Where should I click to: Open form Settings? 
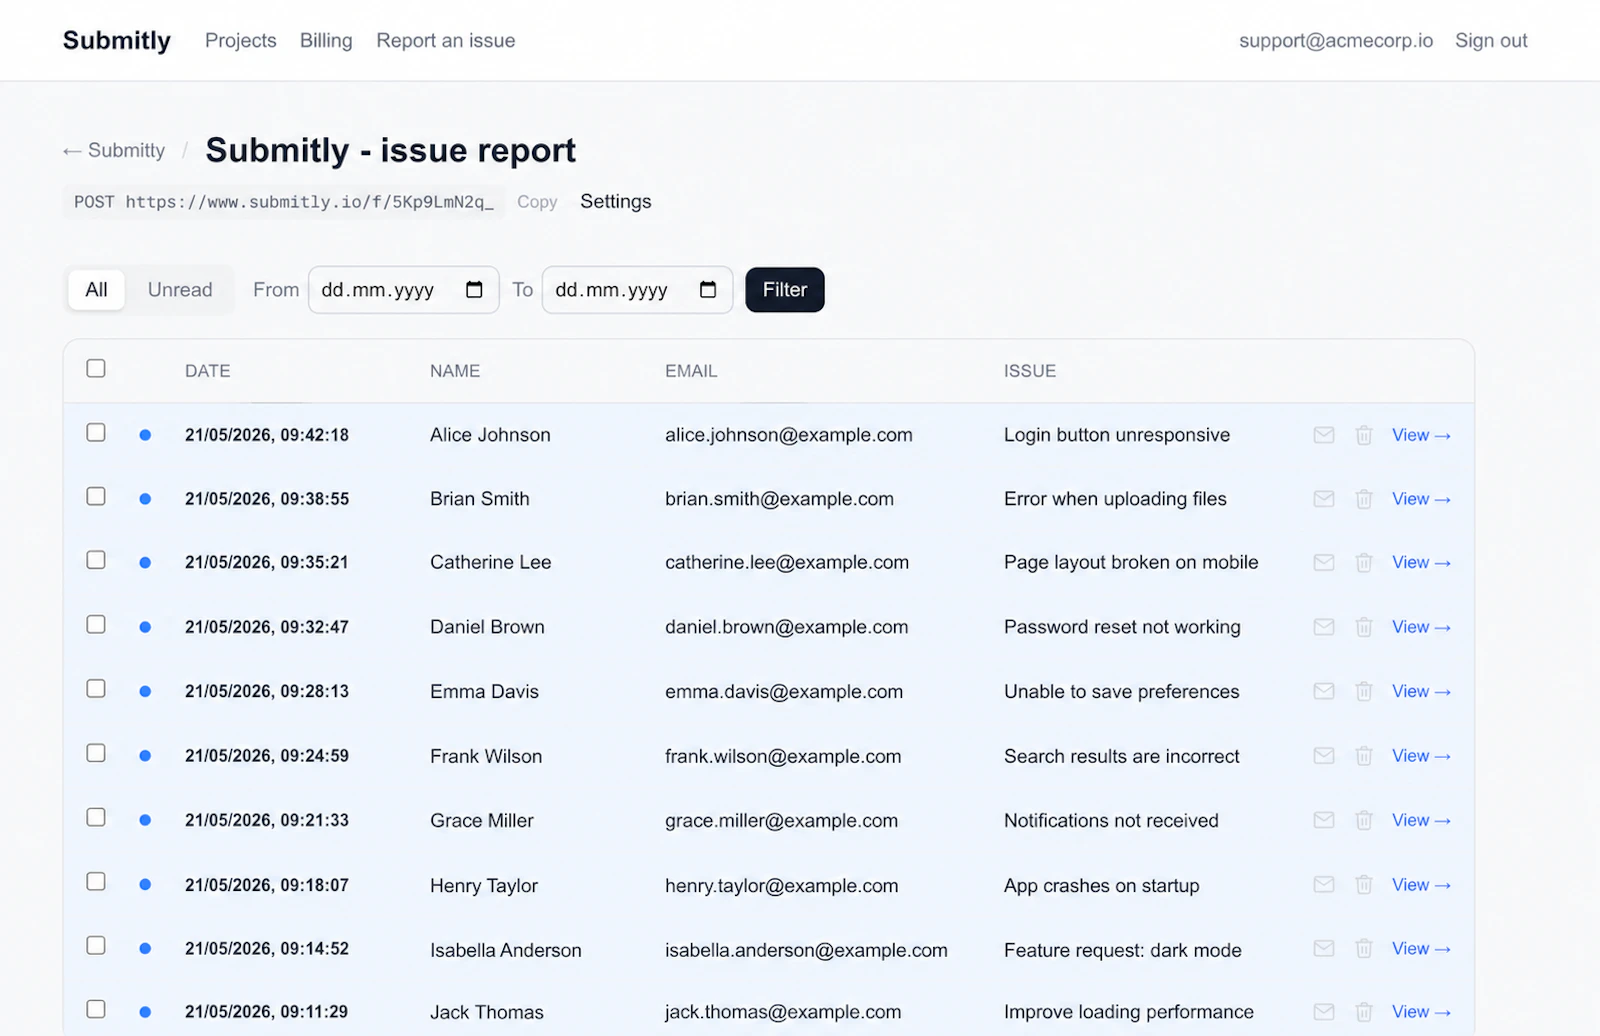(x=616, y=202)
